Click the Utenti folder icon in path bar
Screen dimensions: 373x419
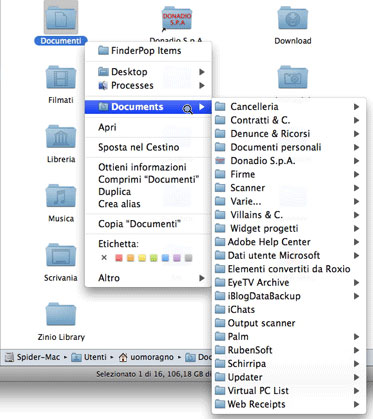(x=76, y=357)
